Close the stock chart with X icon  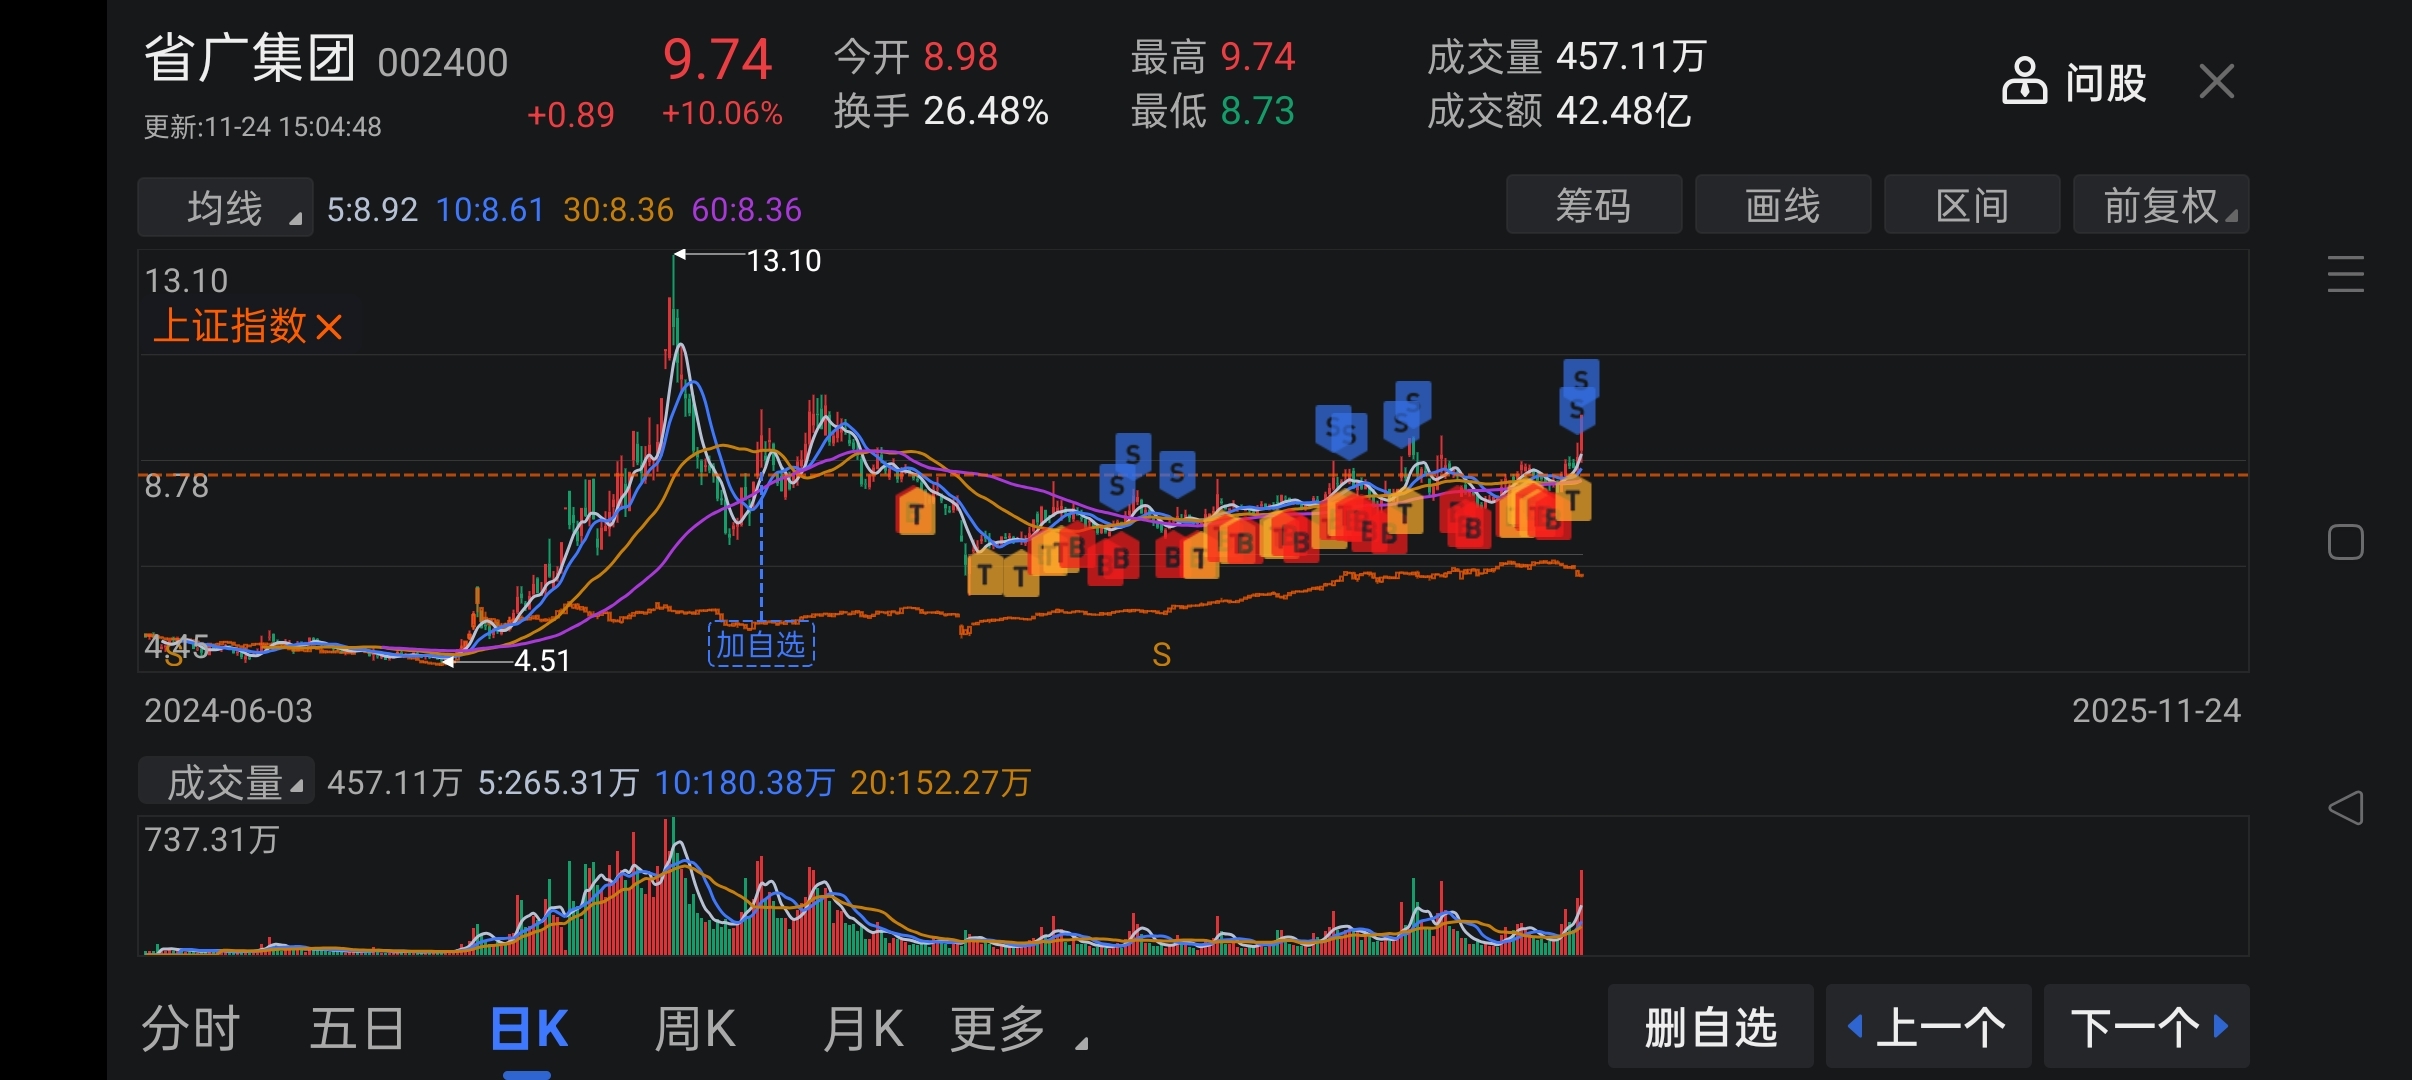2216,82
